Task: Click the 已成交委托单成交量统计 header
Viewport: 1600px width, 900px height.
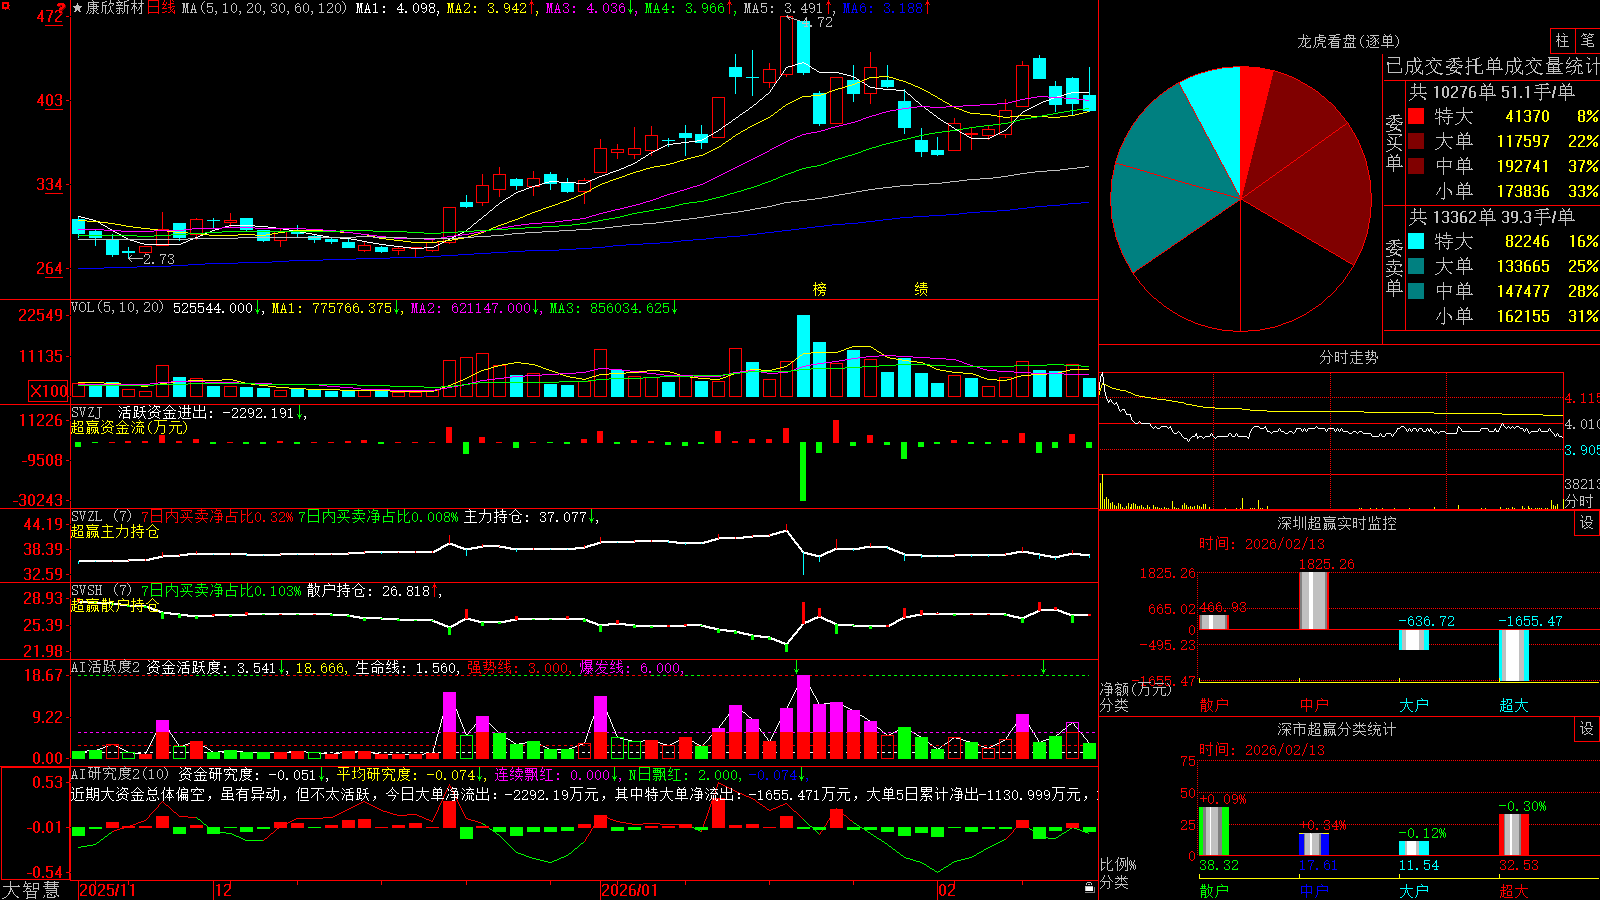Action: tap(1492, 66)
